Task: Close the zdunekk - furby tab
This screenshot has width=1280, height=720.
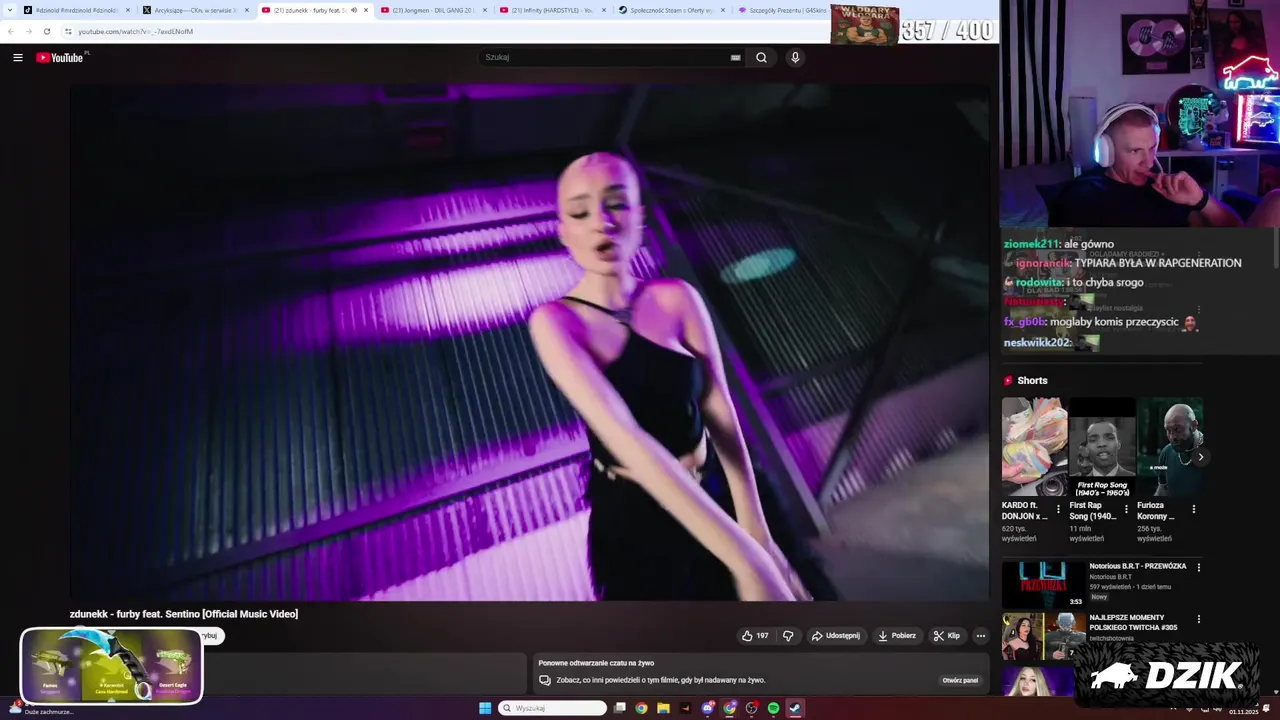Action: pyautogui.click(x=366, y=10)
